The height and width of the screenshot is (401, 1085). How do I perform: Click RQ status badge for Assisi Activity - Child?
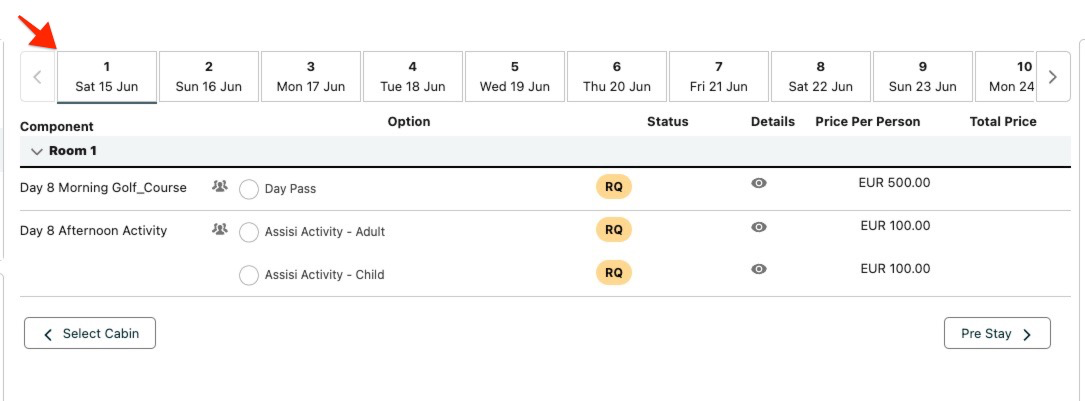click(x=614, y=272)
